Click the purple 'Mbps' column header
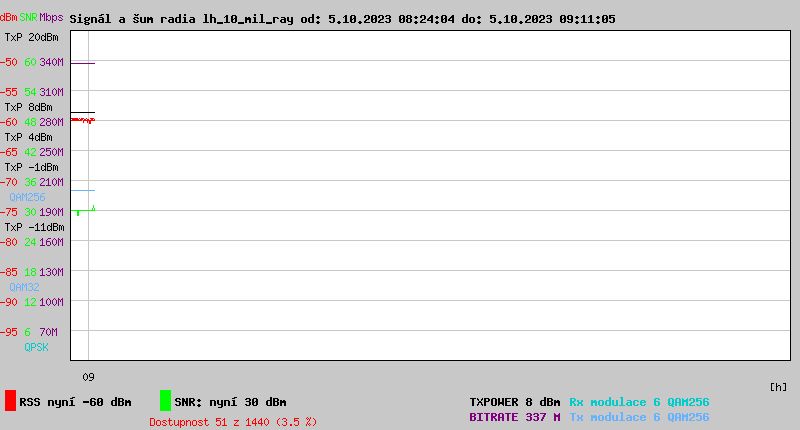This screenshot has height=430, width=800. click(52, 17)
